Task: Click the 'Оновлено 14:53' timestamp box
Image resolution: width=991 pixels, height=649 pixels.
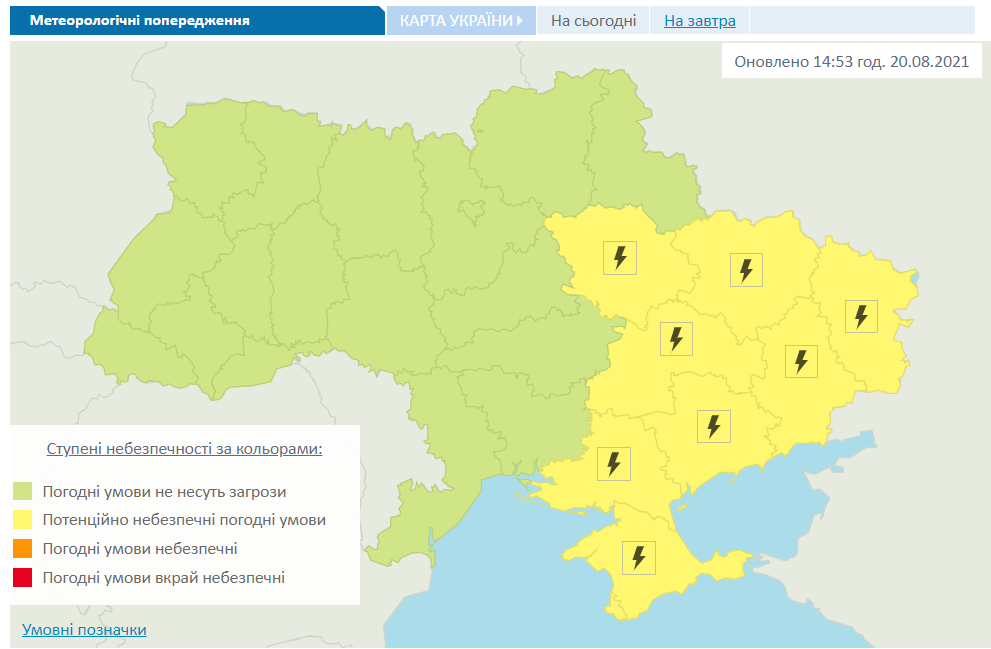Action: point(851,62)
